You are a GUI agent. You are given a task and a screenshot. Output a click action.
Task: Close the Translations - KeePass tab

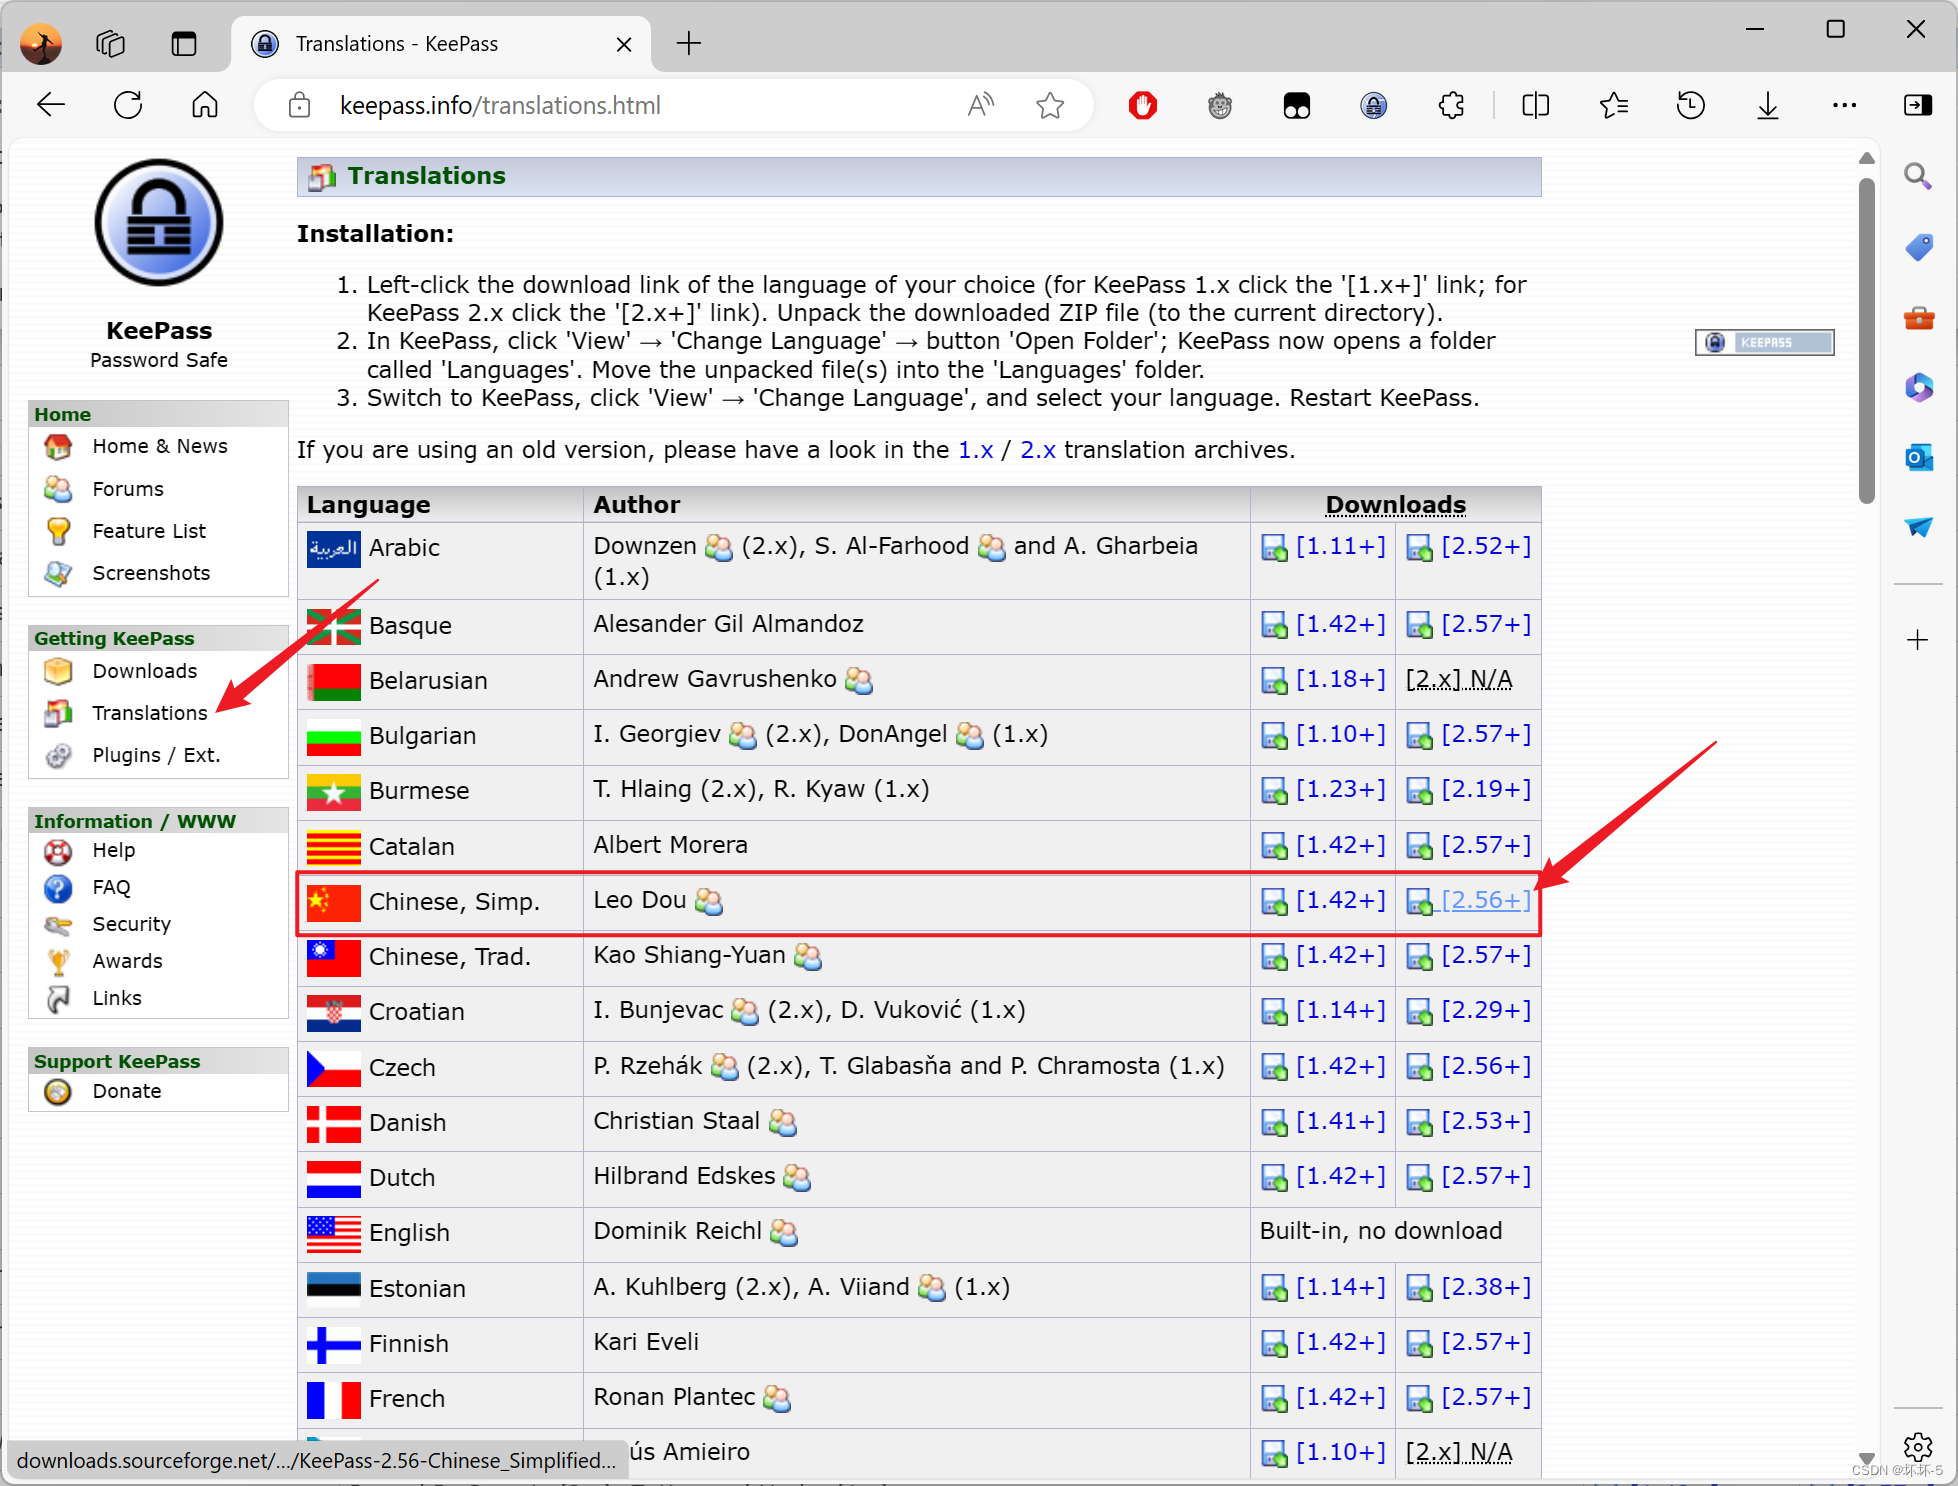[x=624, y=44]
